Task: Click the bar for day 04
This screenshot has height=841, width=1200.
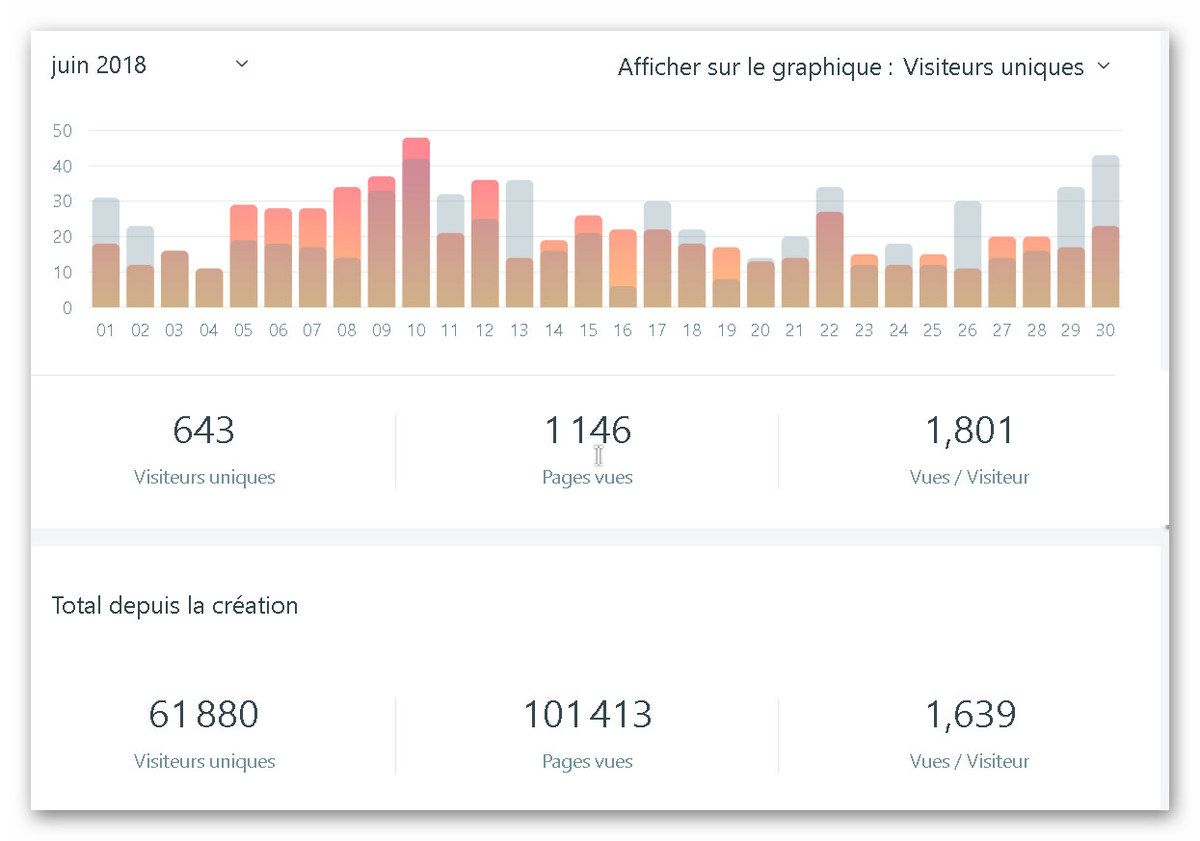Action: click(x=209, y=288)
